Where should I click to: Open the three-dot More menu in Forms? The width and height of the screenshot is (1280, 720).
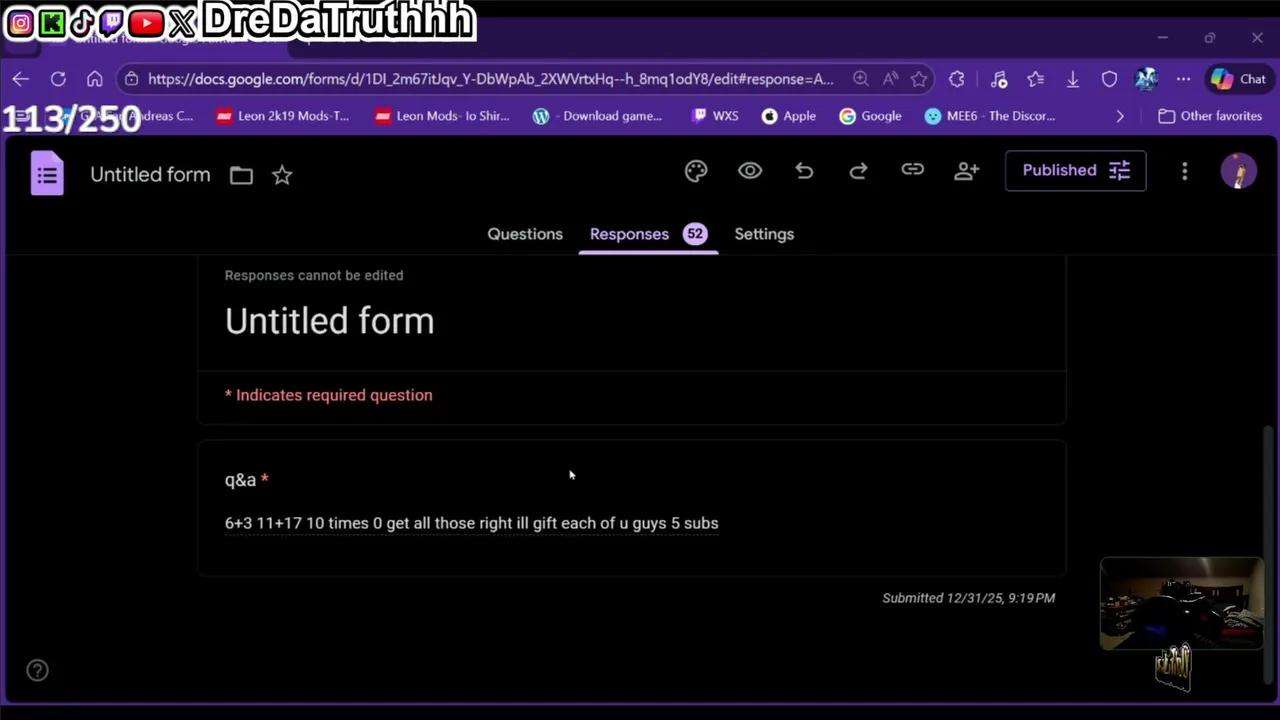1184,171
